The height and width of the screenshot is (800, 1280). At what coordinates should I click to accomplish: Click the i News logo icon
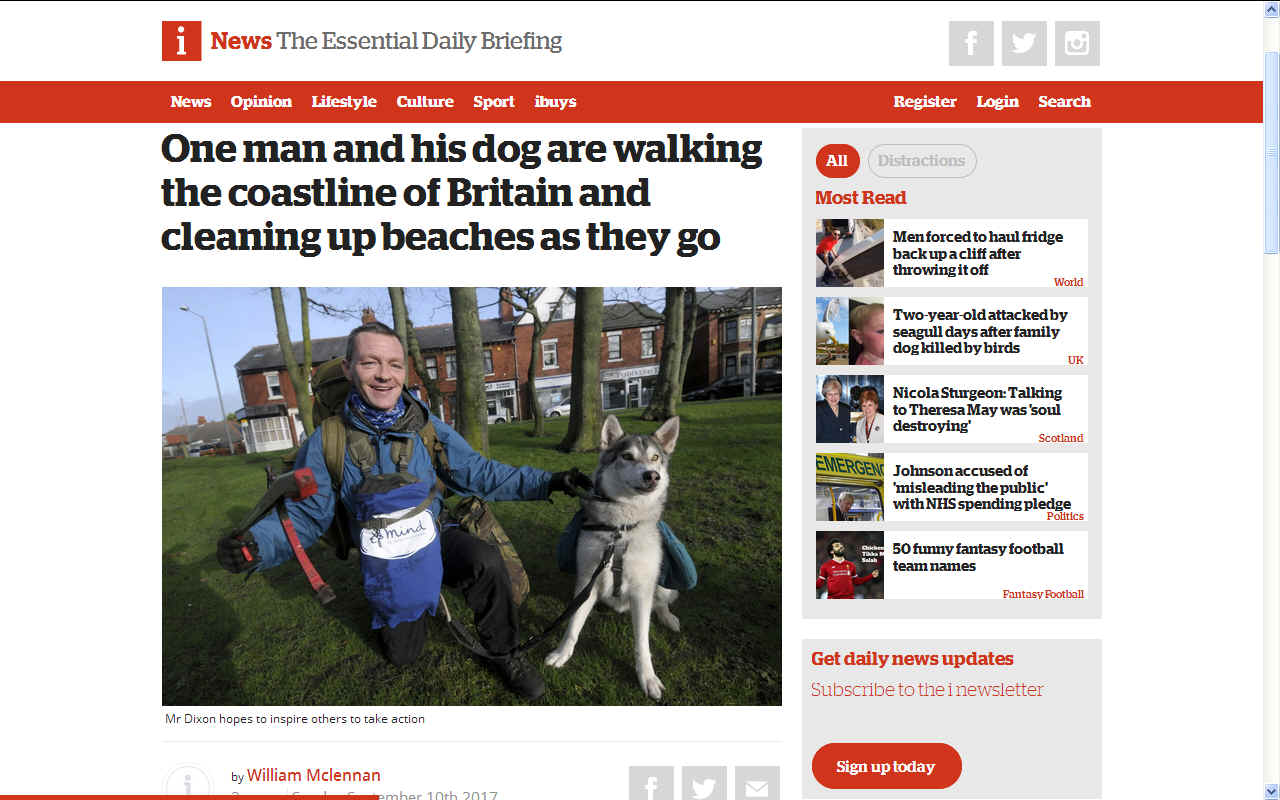pos(181,41)
